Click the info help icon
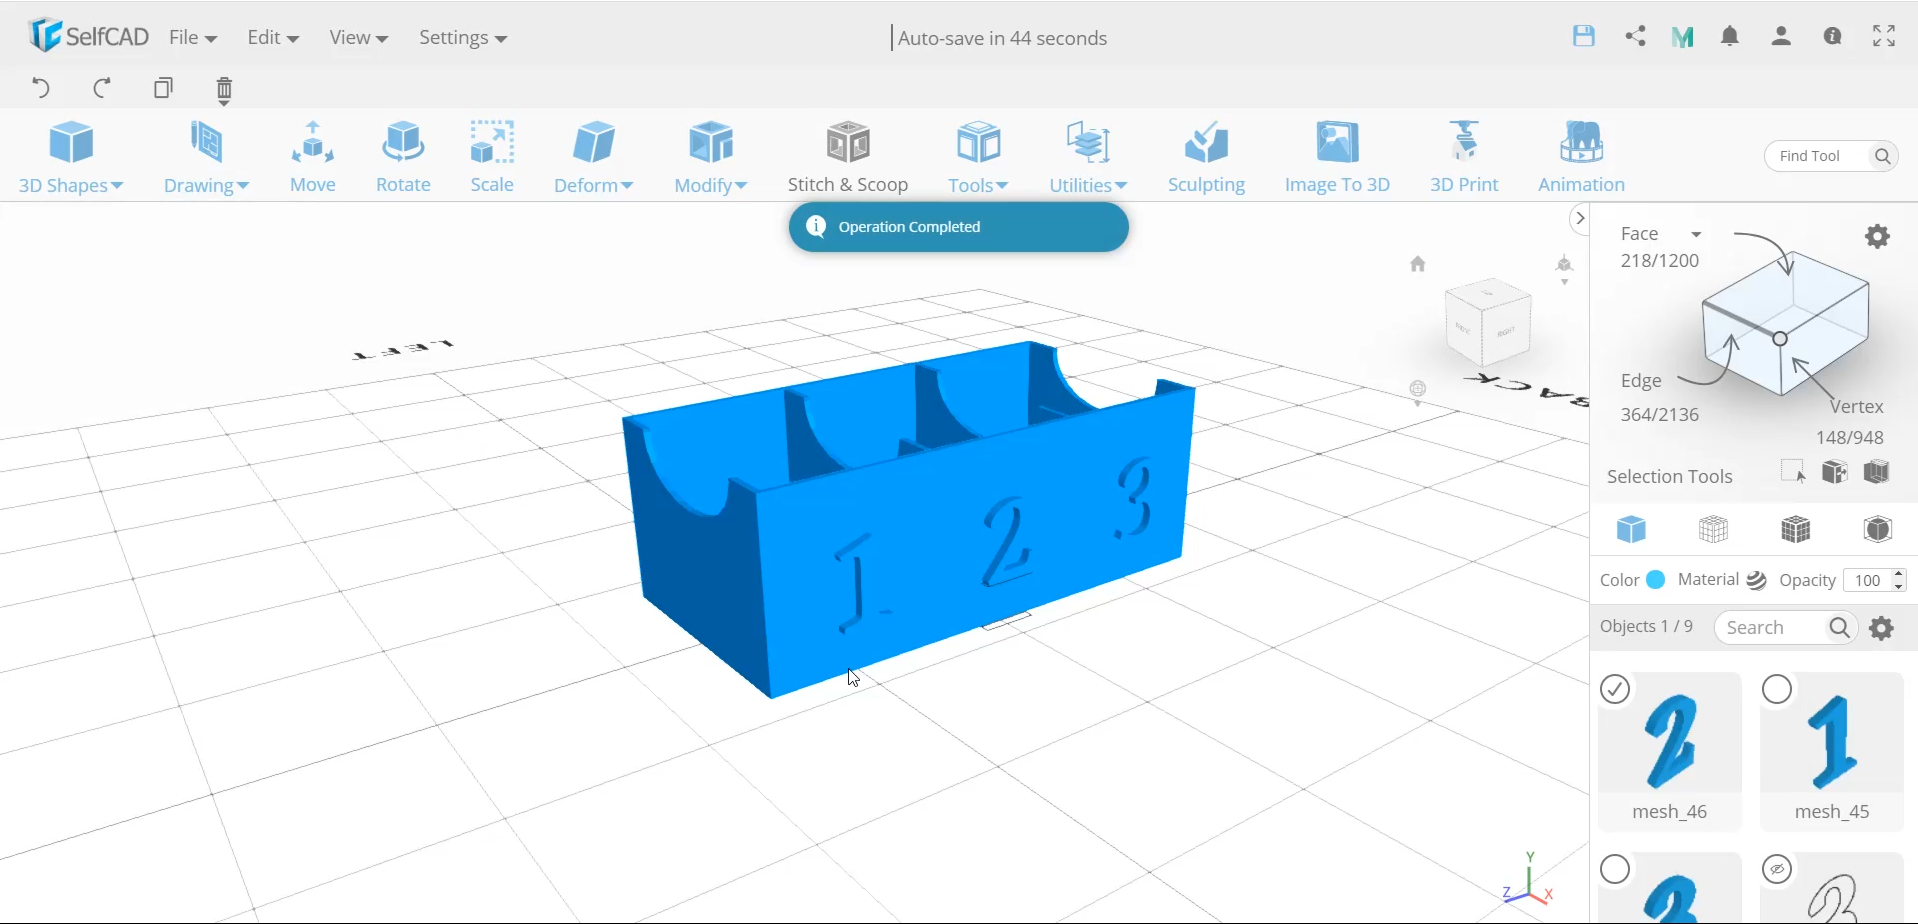The width and height of the screenshot is (1918, 924). (1832, 36)
